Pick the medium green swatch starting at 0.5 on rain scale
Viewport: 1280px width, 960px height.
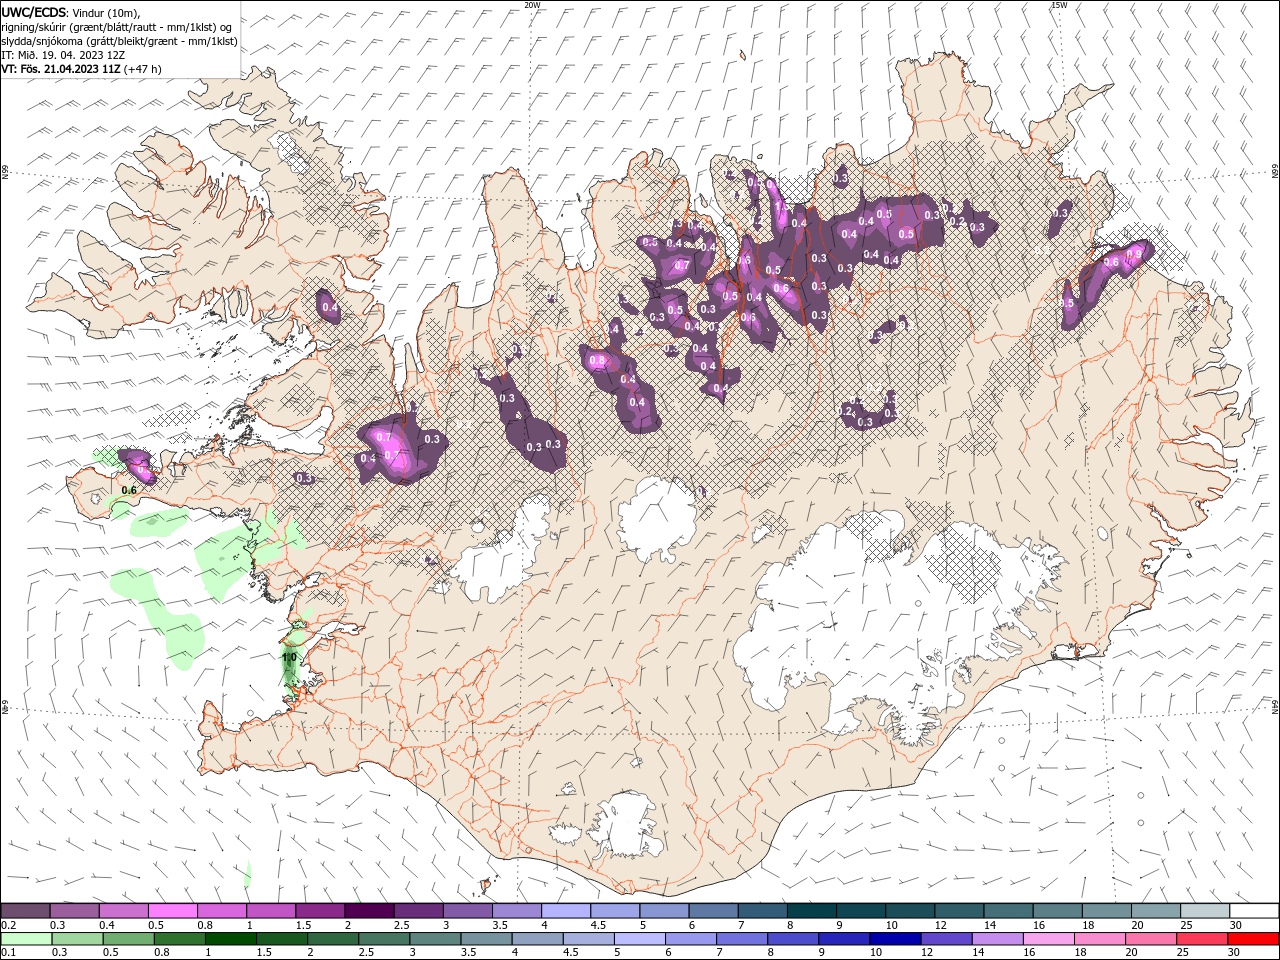click(x=128, y=939)
